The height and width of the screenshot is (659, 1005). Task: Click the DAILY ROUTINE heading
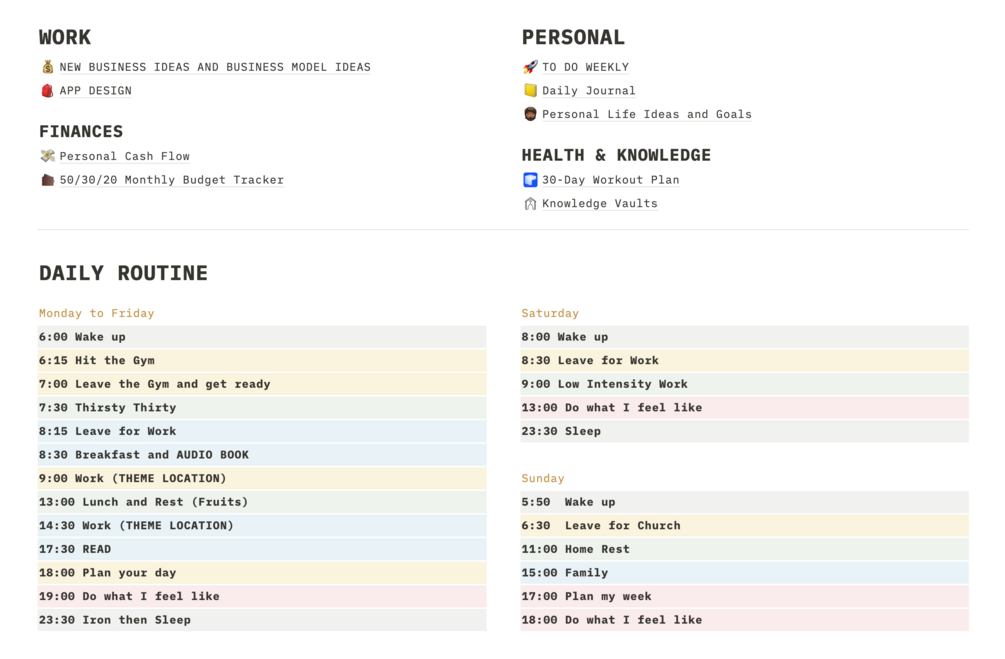point(123,273)
